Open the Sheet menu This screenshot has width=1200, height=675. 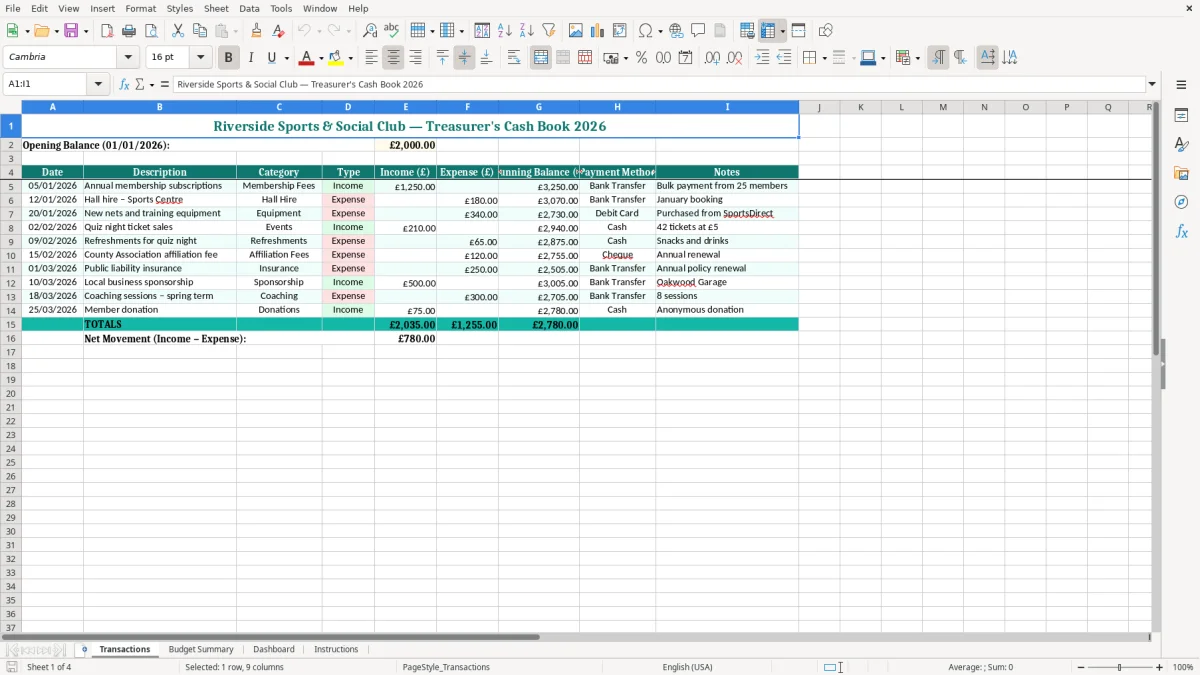tap(216, 8)
